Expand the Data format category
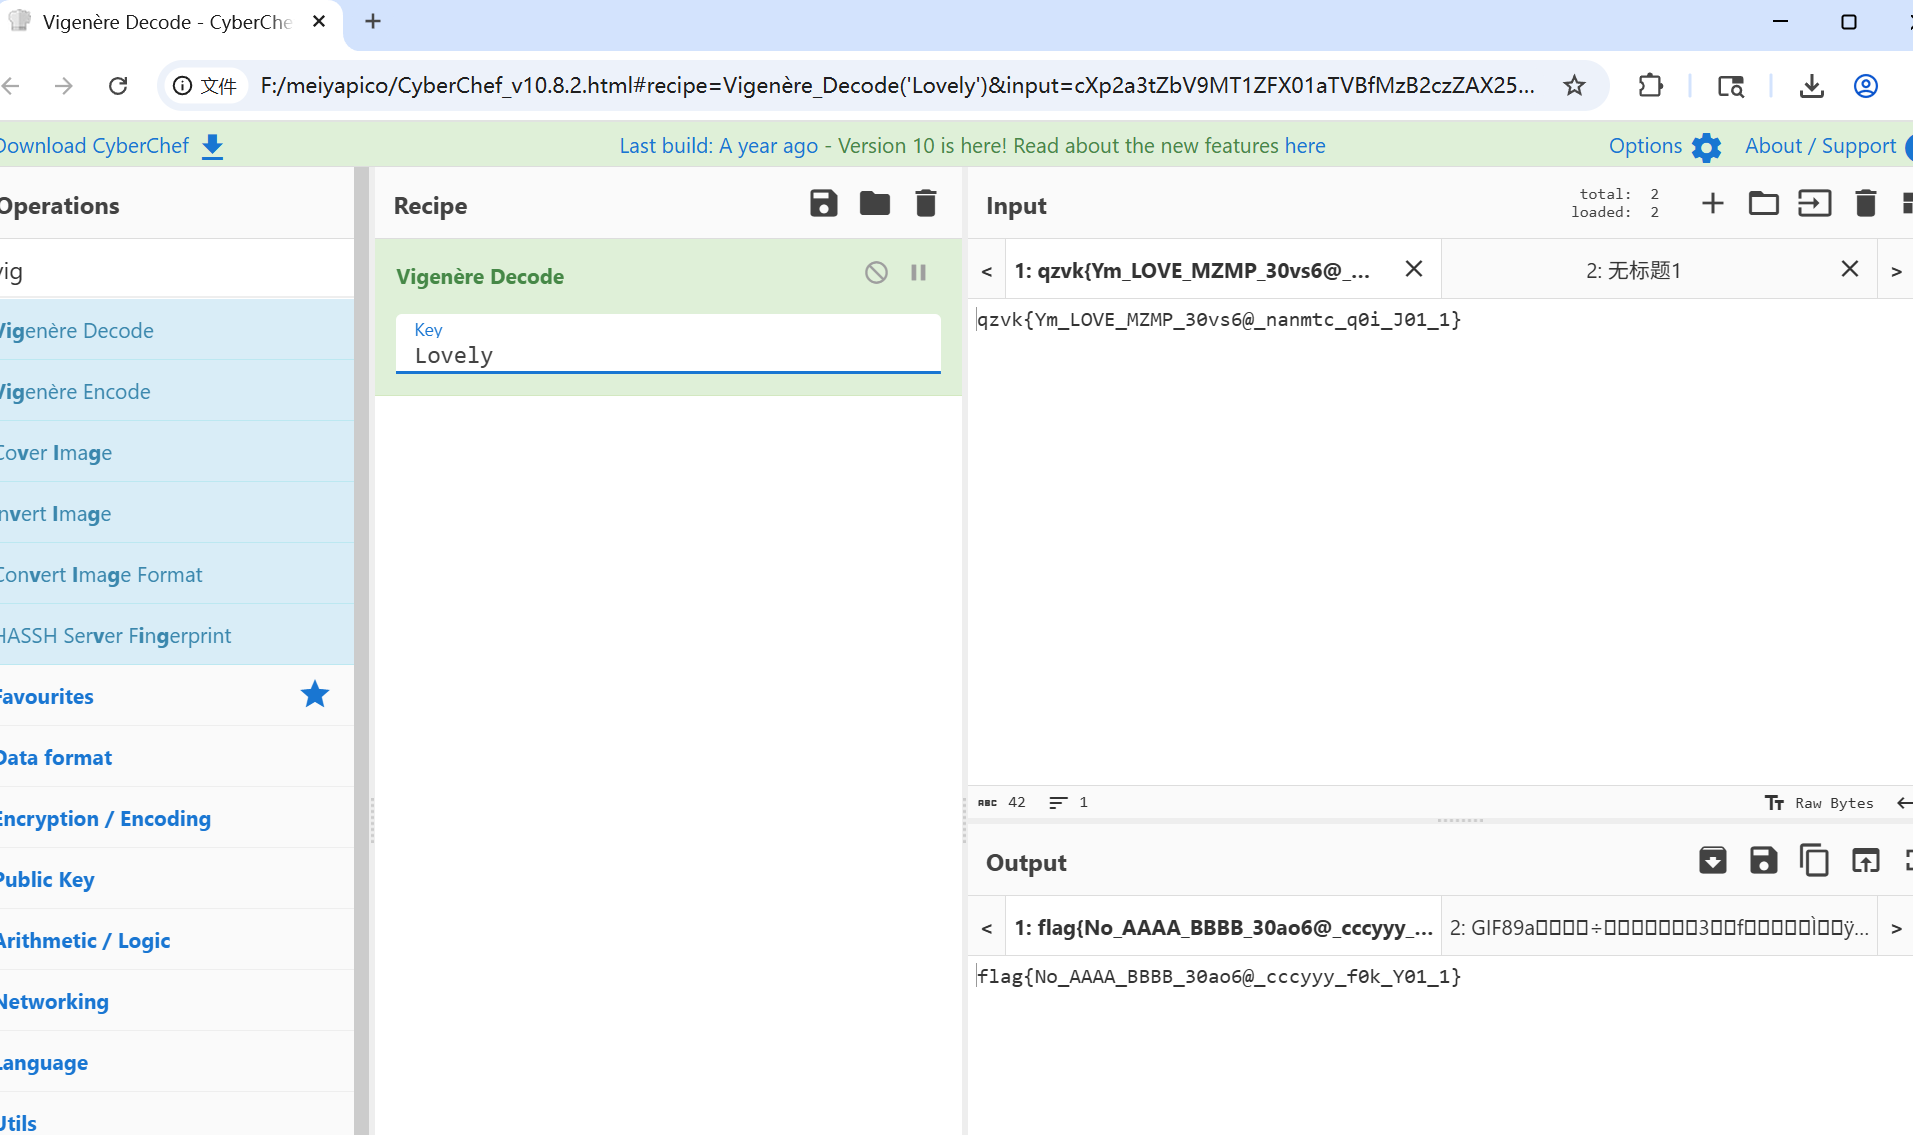The width and height of the screenshot is (1913, 1135). point(177,757)
